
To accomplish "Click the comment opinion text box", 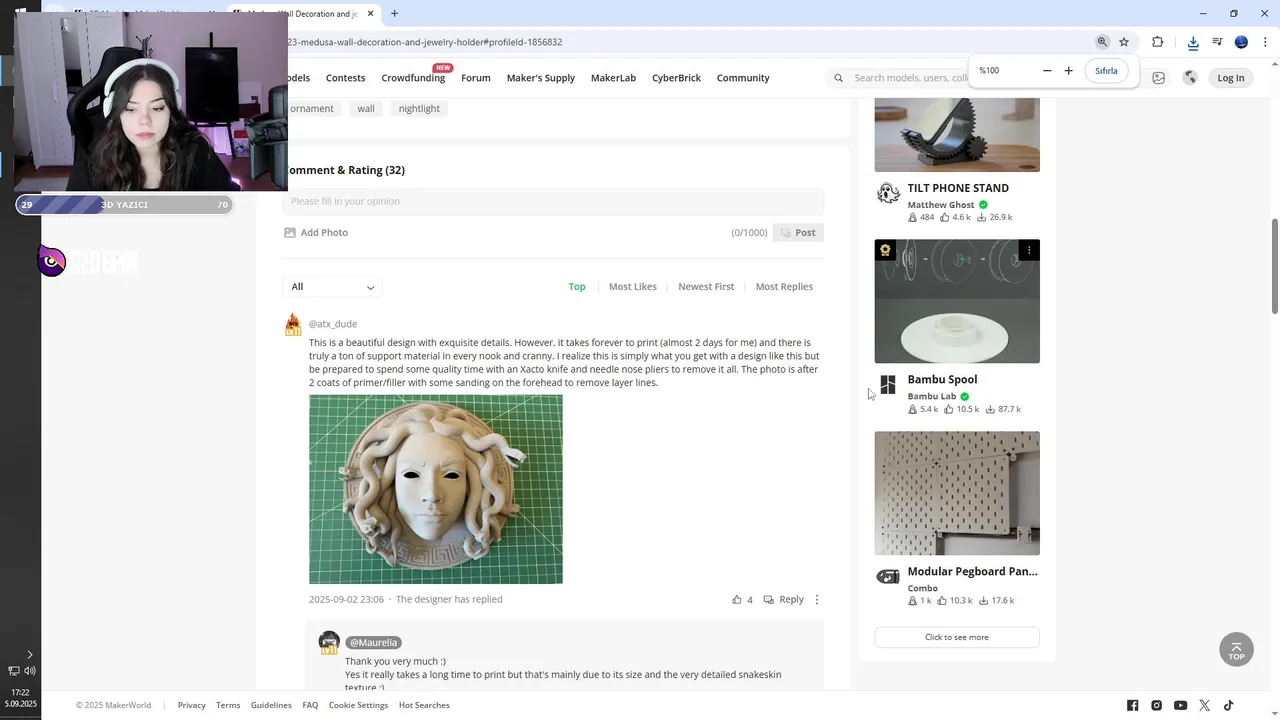I will point(553,201).
